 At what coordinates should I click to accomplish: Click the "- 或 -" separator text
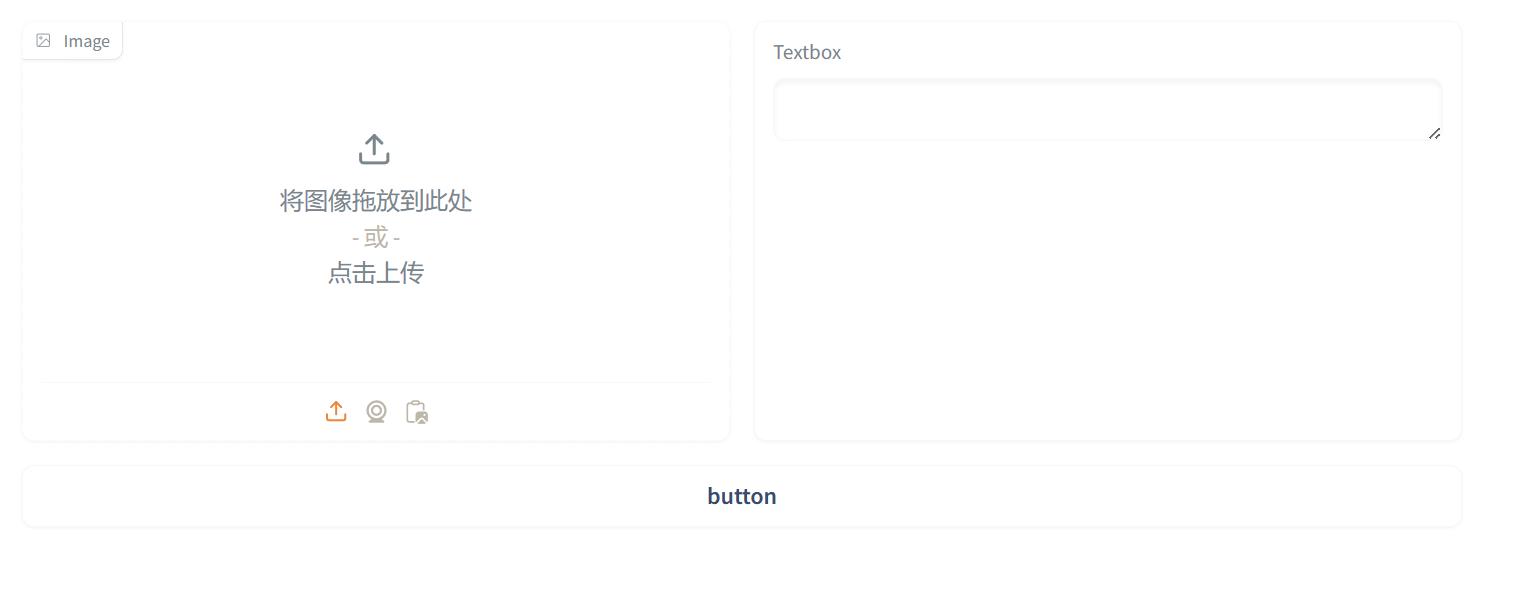point(376,238)
